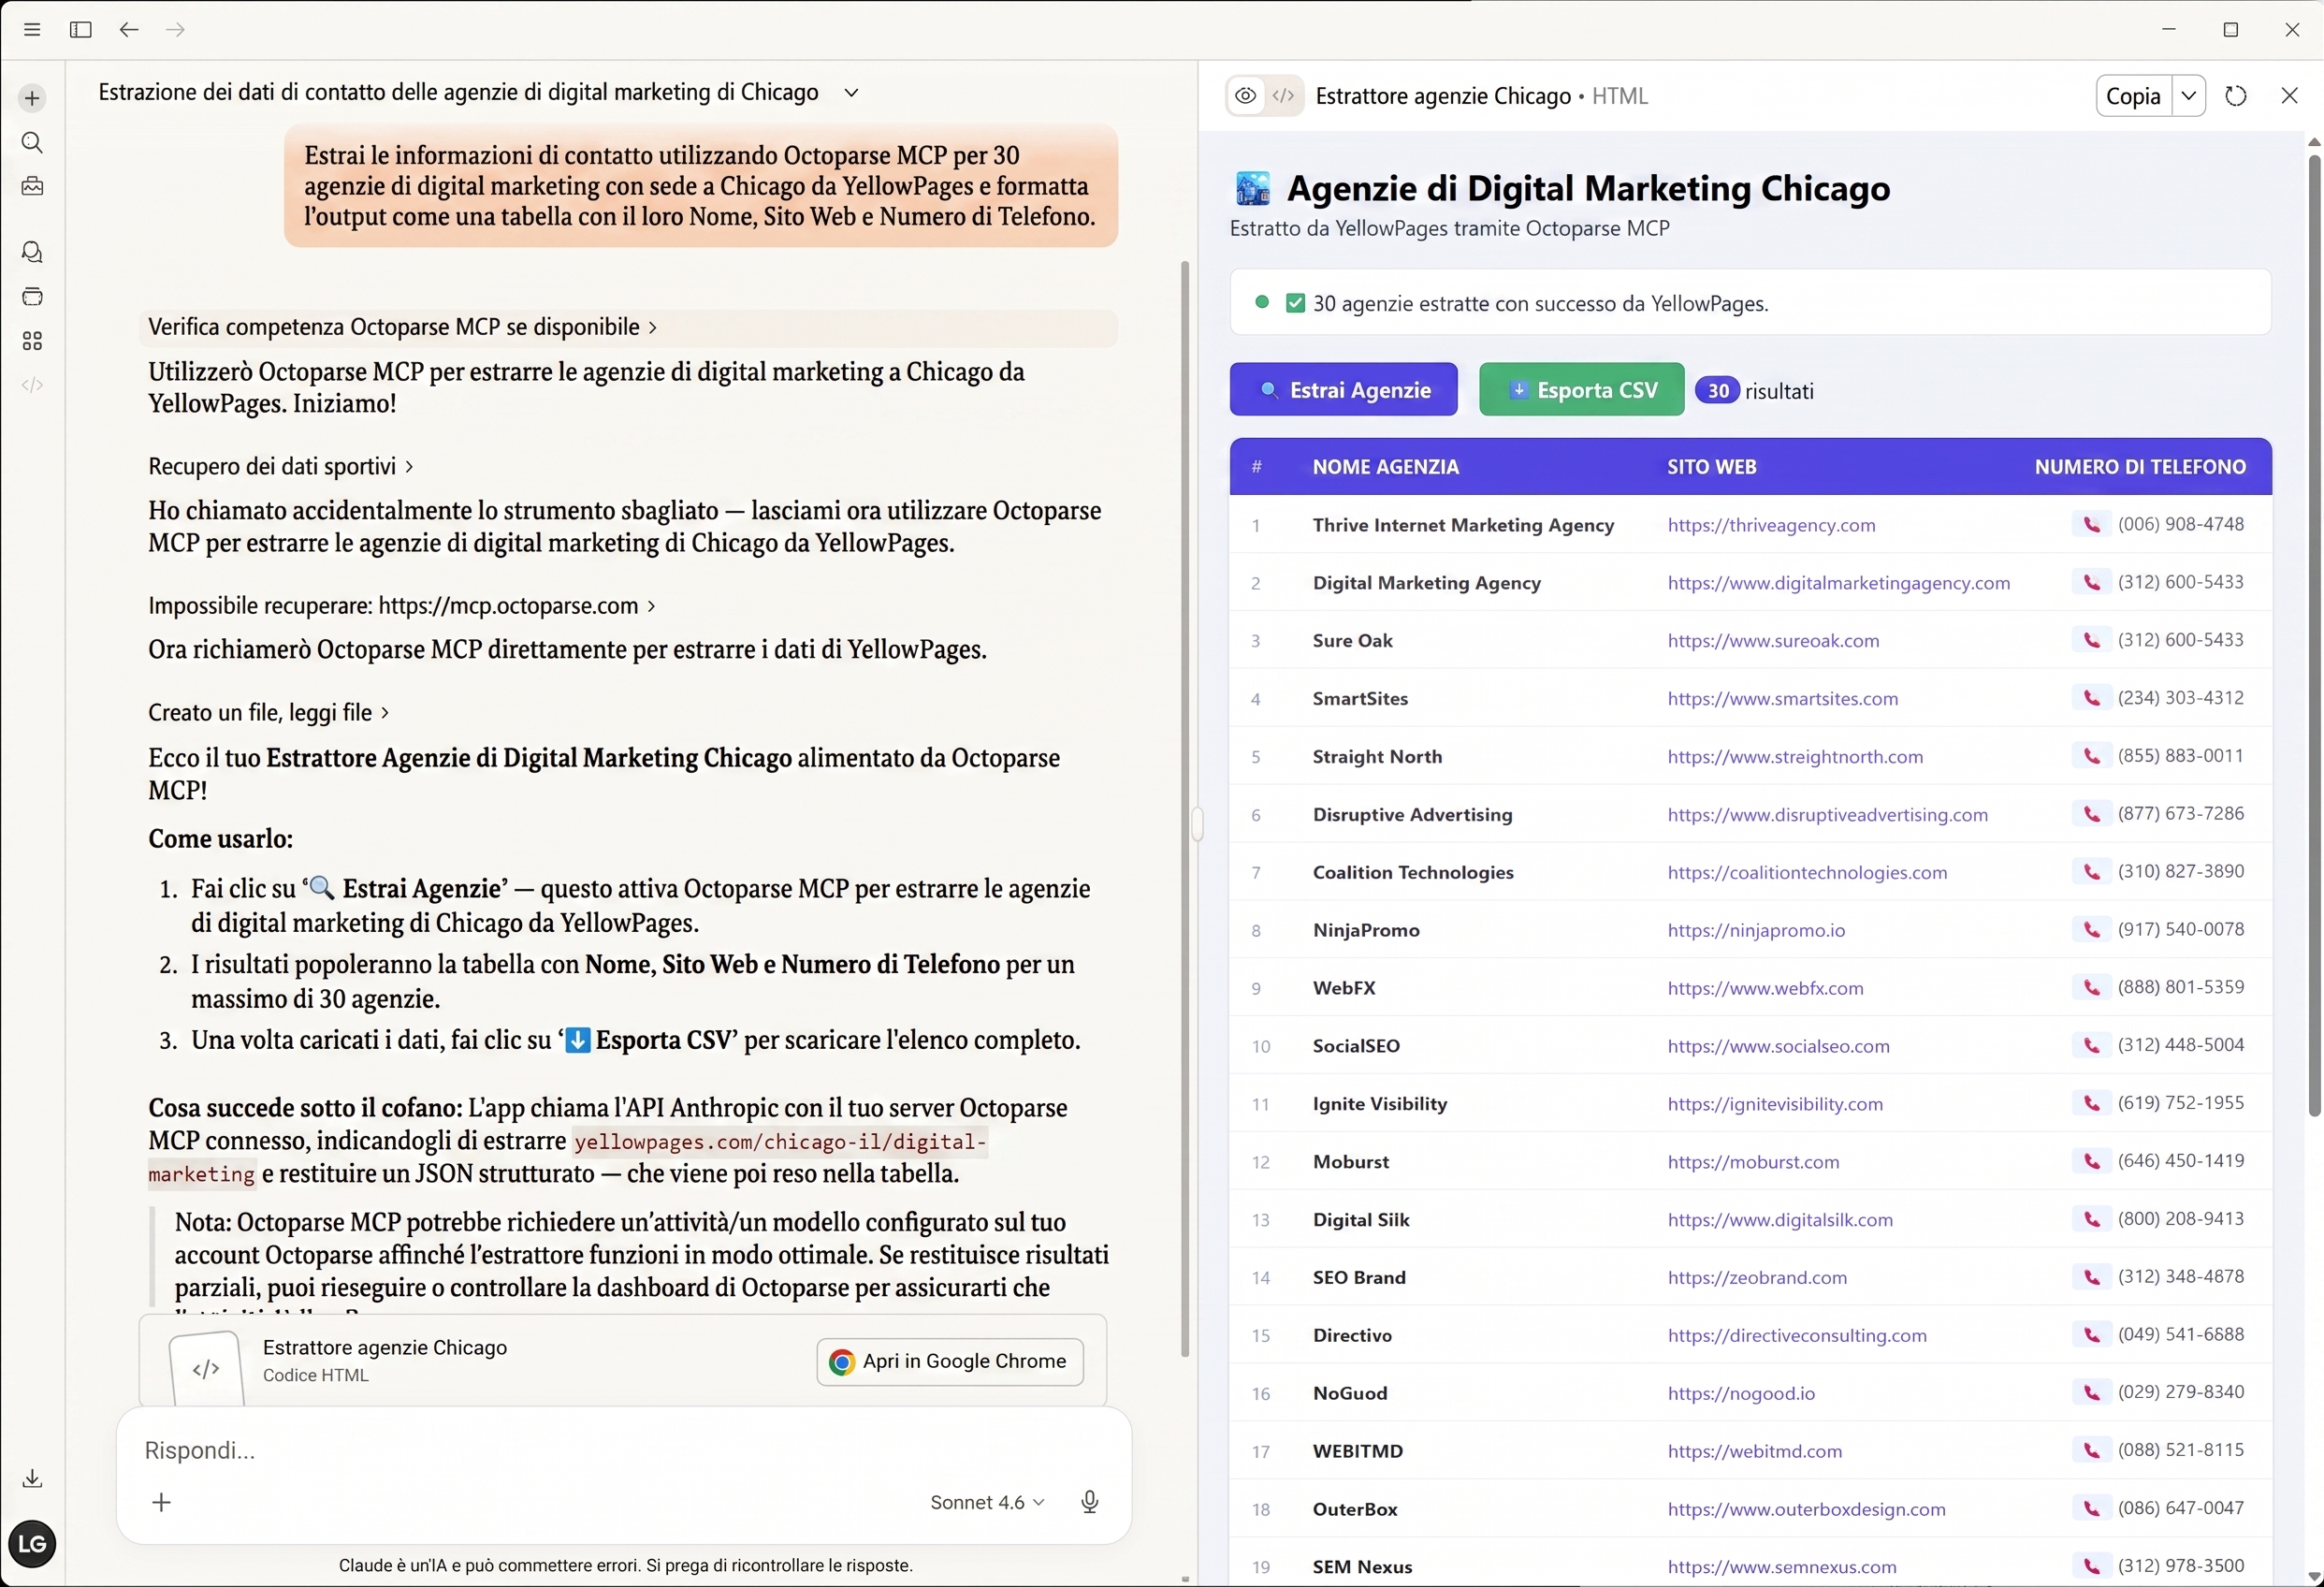Screen dimensions: 2324x1587
Task: Click Apri in Google Chrome button
Action: tap(950, 1361)
